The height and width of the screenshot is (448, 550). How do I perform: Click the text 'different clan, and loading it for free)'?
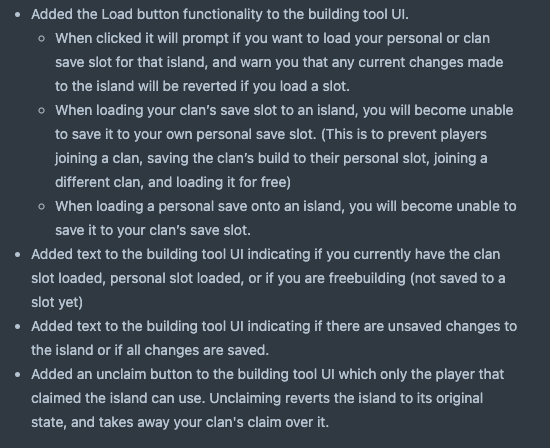[173, 182]
